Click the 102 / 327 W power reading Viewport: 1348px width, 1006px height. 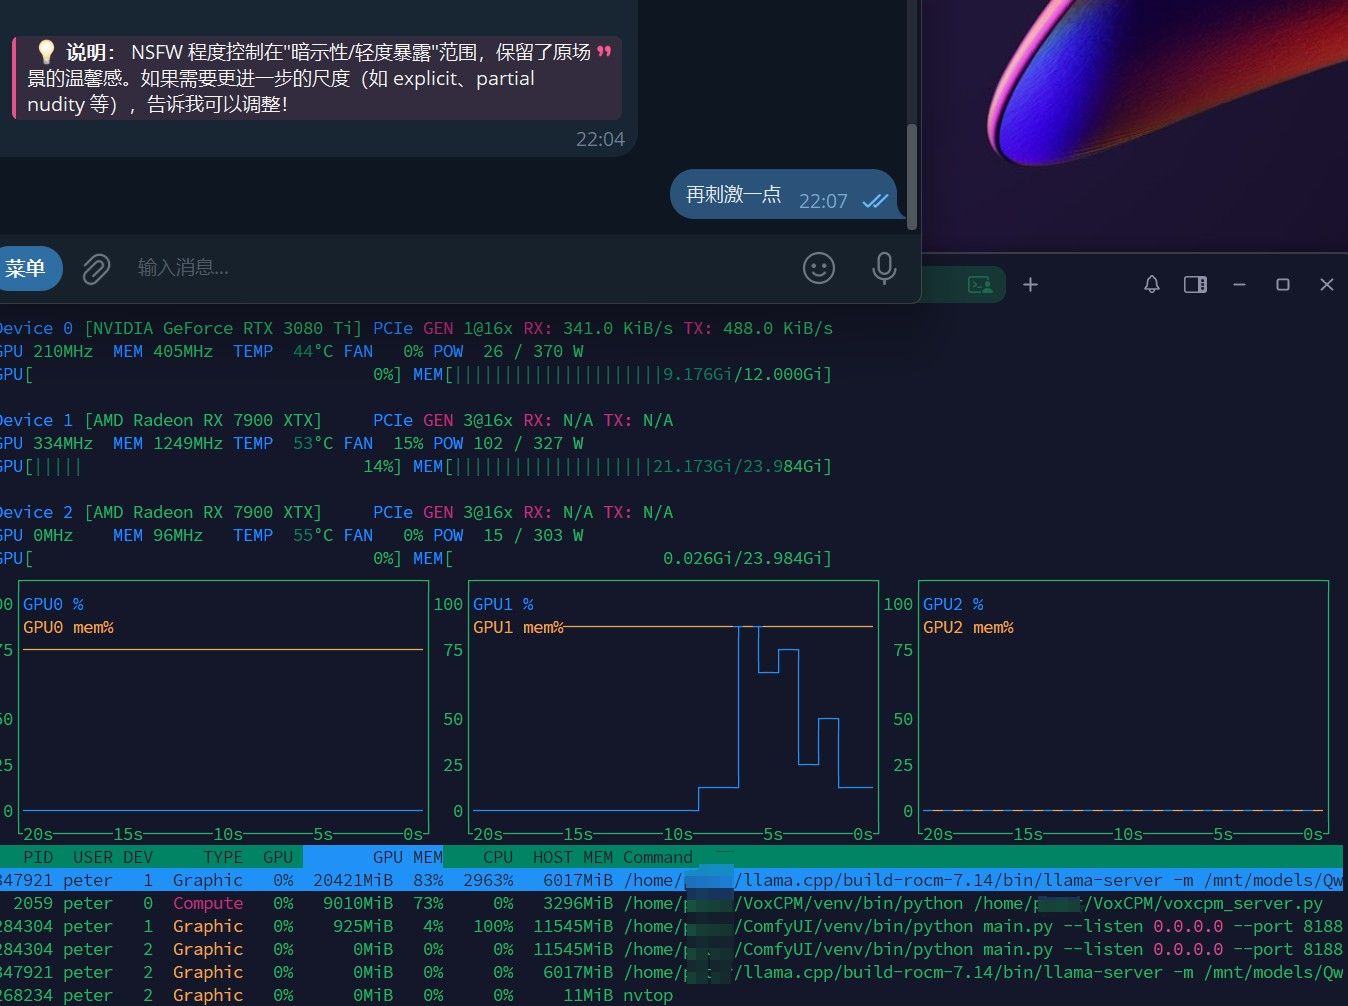coord(528,443)
